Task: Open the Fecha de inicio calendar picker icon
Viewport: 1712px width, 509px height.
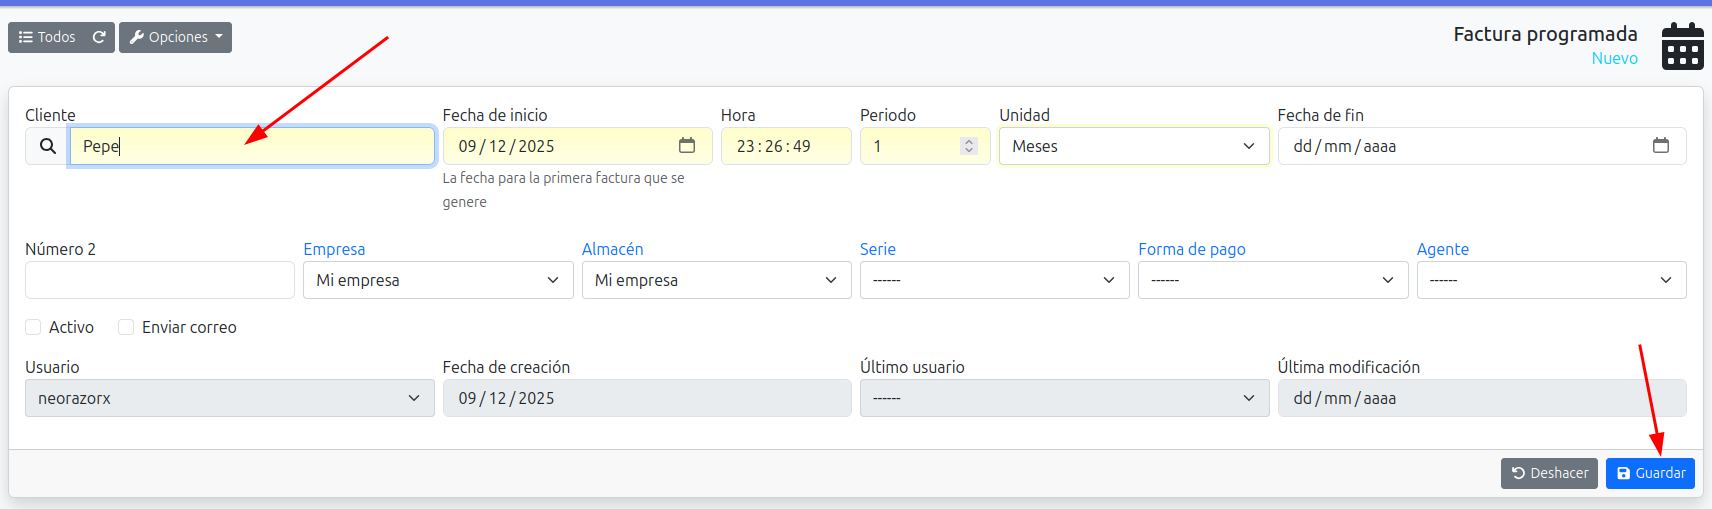Action: [687, 146]
